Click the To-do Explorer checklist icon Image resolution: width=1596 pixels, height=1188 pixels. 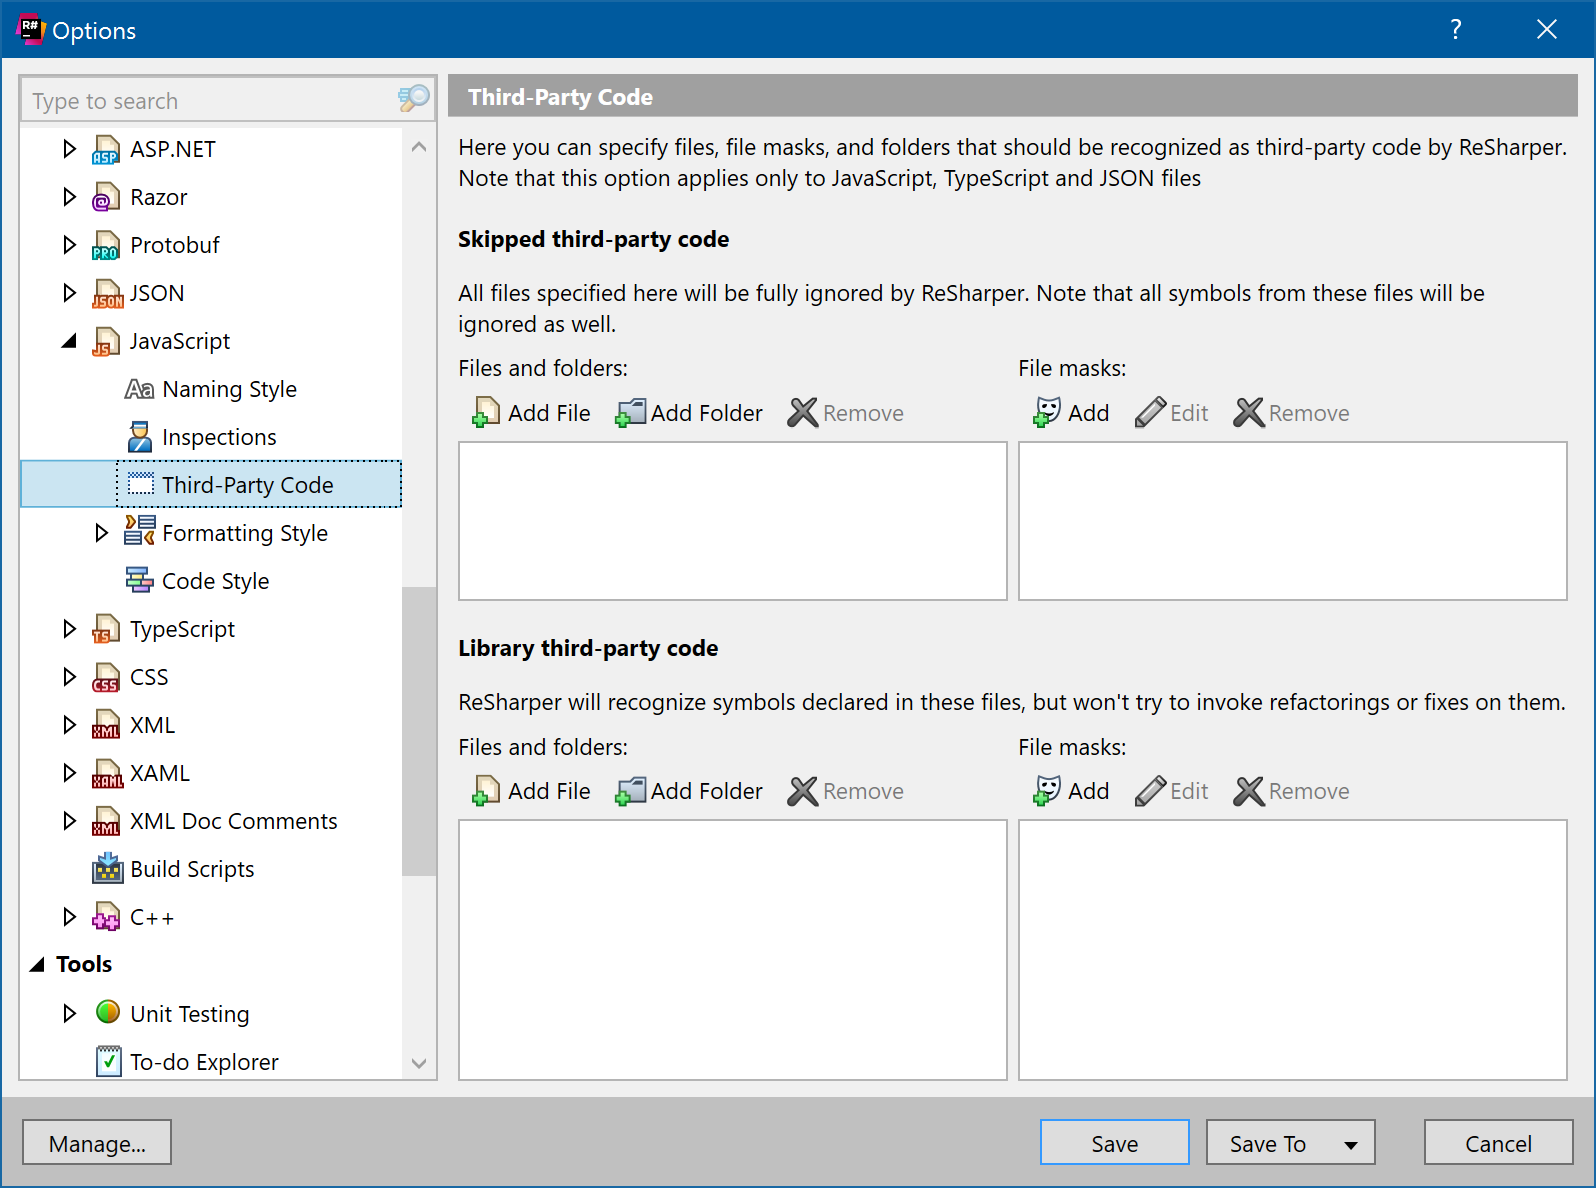(108, 1061)
